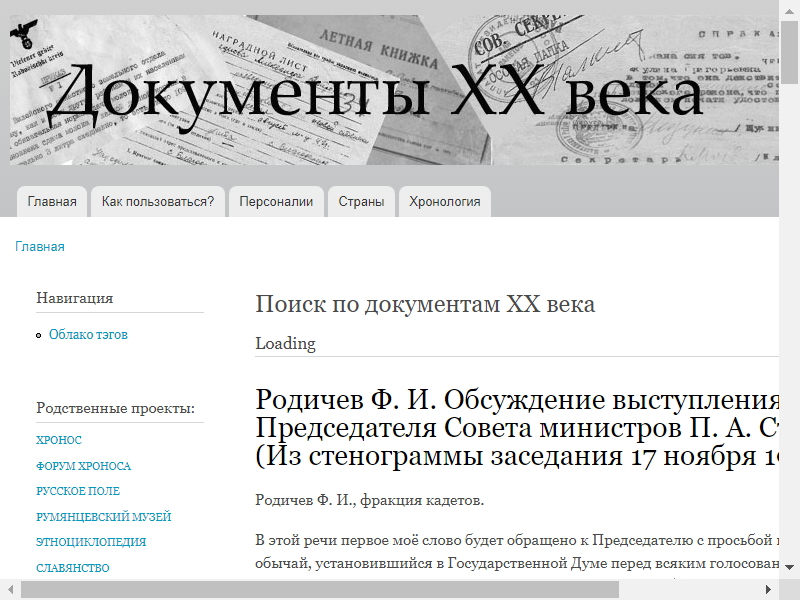This screenshot has width=800, height=600.
Task: Visit the ЭТНОЦИКЛОПЕДИЯ project link
Action: [x=91, y=543]
